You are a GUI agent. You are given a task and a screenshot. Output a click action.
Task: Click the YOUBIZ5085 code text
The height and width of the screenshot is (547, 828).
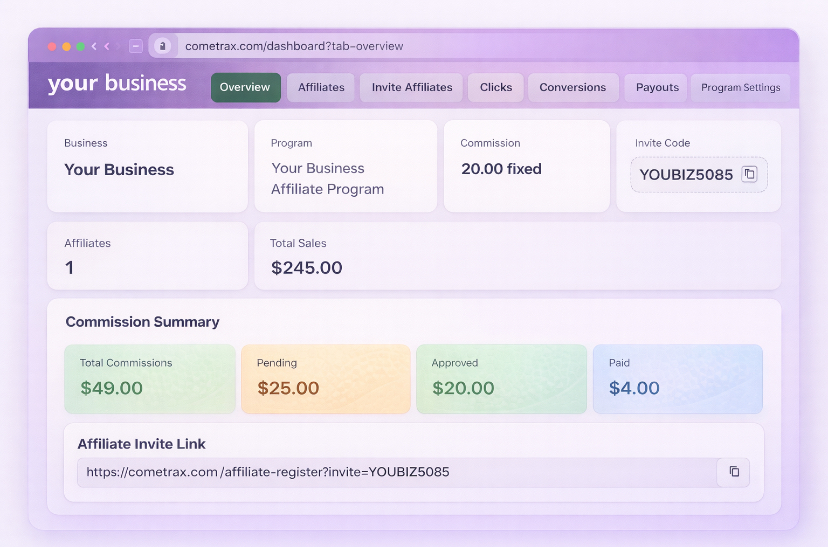(x=686, y=175)
